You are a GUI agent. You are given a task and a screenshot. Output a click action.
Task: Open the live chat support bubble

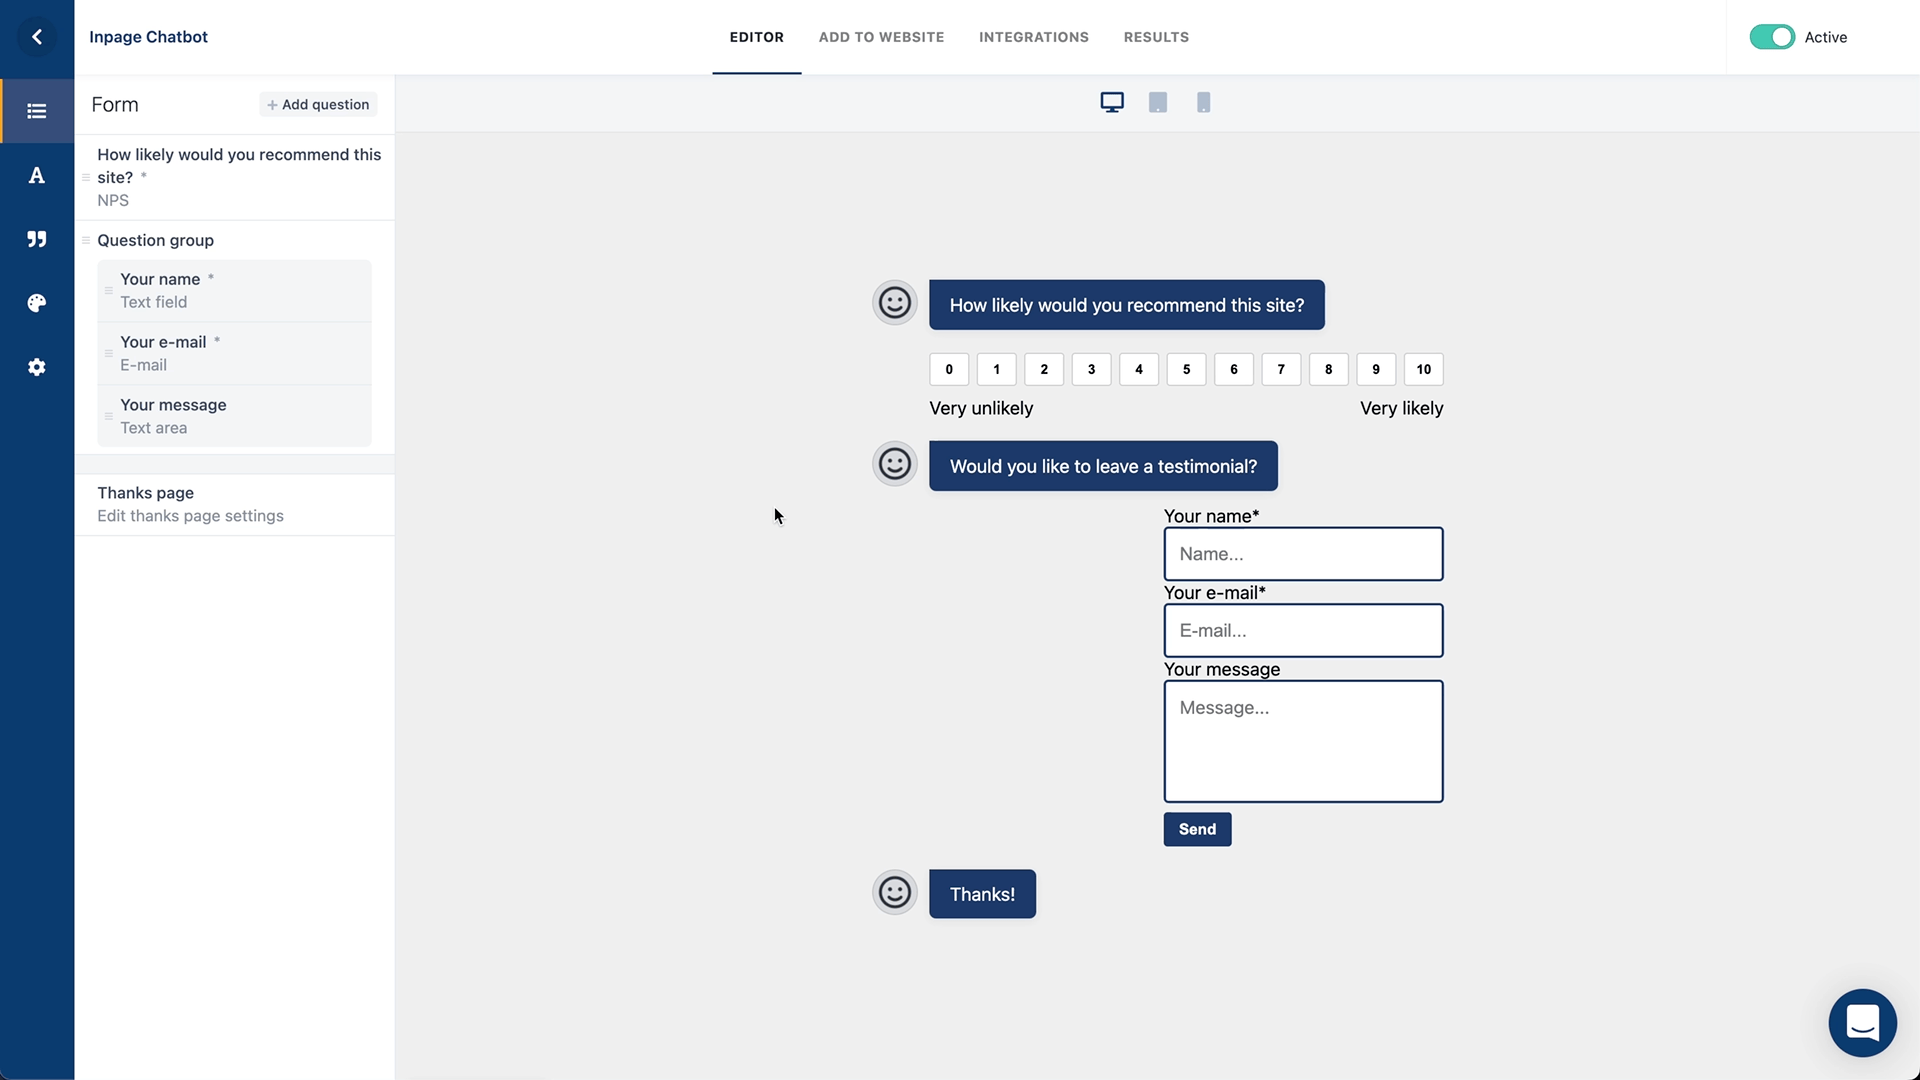coord(1862,1023)
